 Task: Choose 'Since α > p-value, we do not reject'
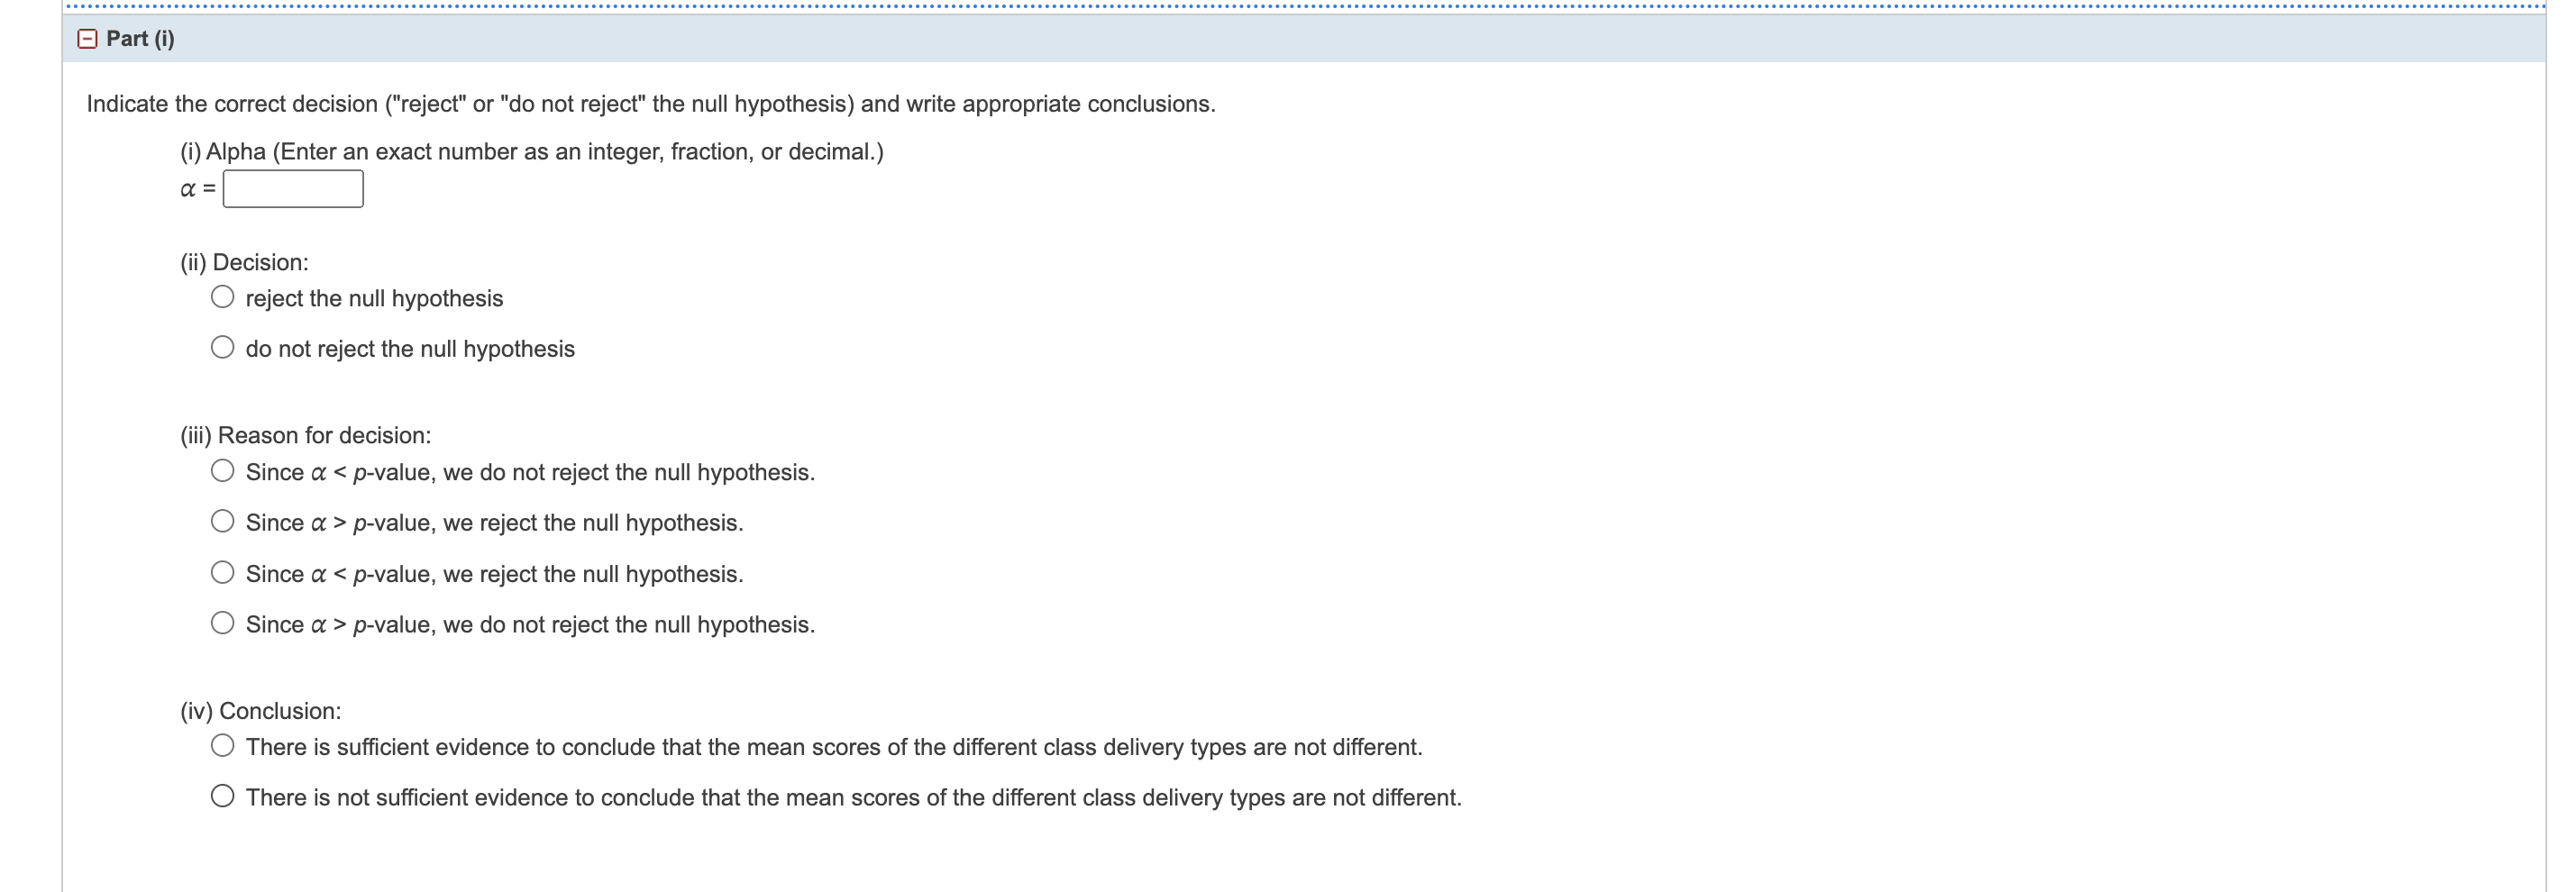click(222, 623)
